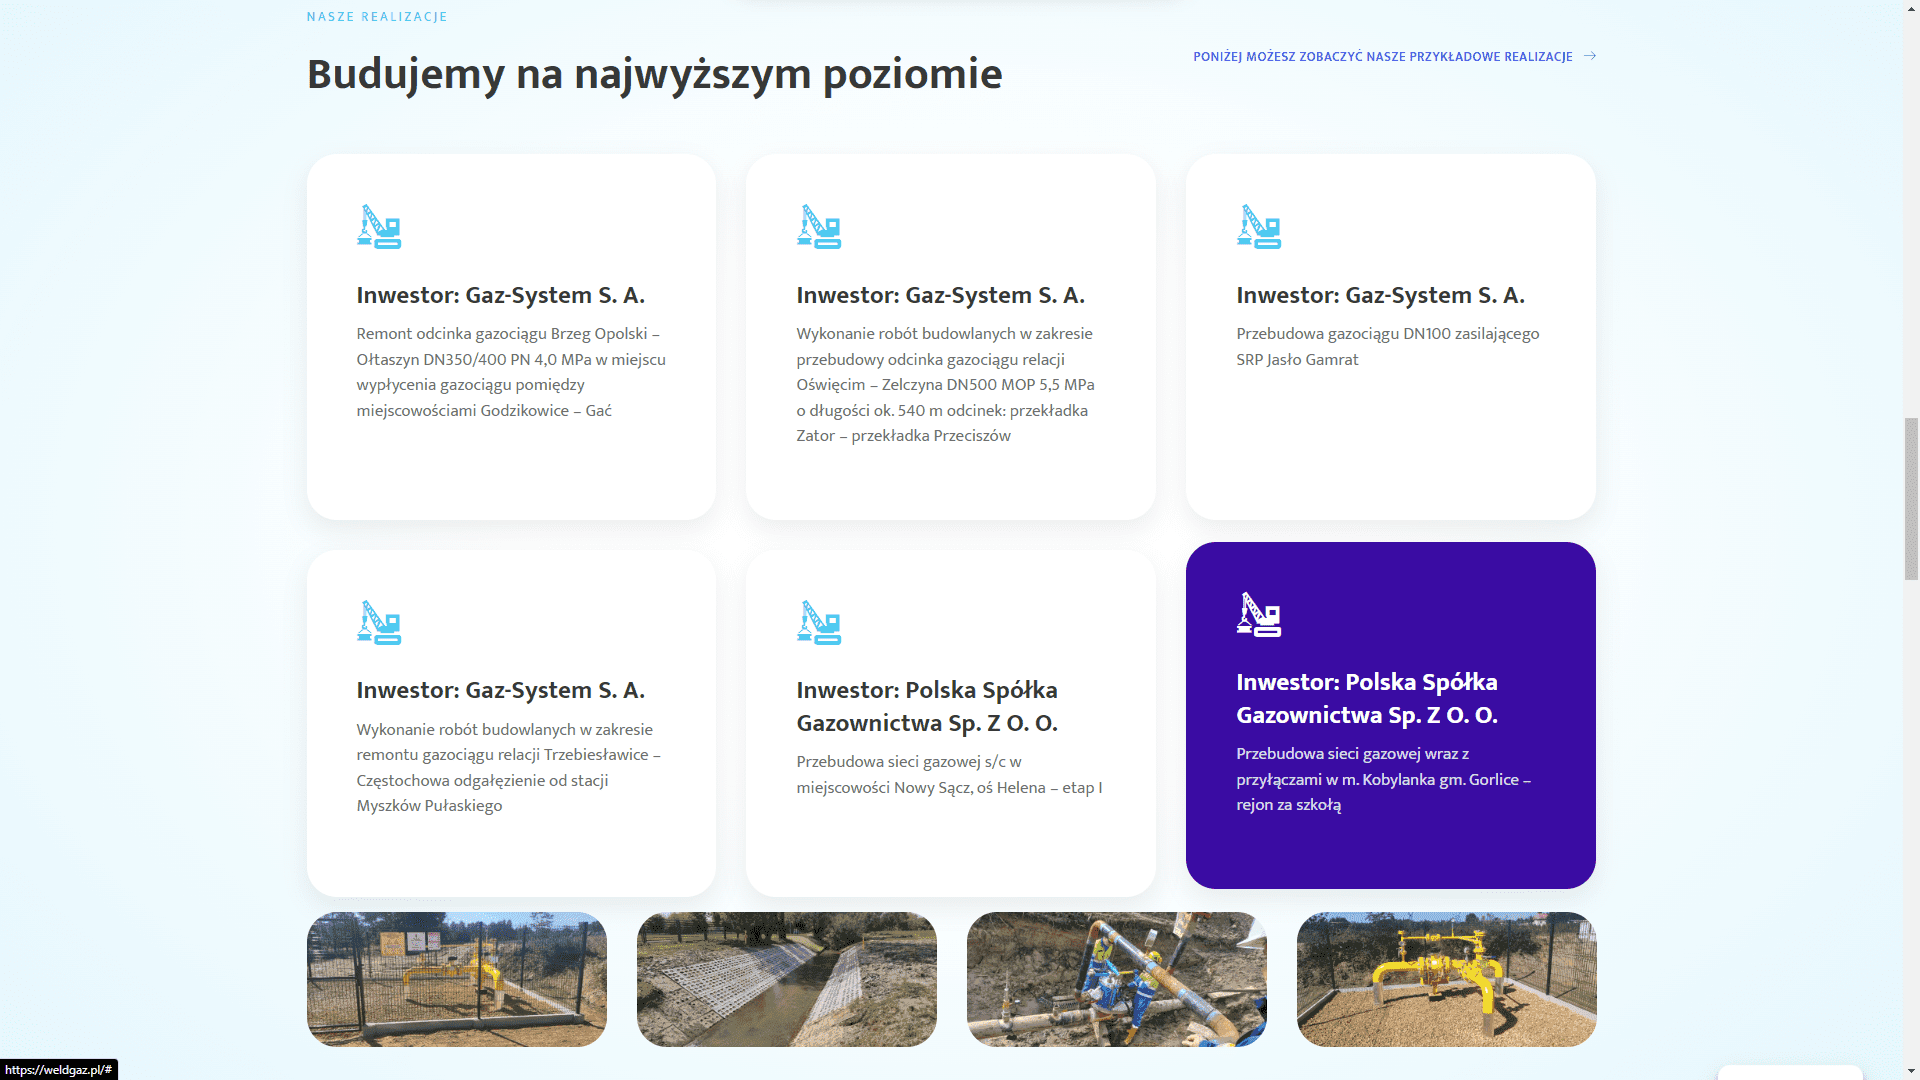Open photo of workers welding pipeline

1117,979
